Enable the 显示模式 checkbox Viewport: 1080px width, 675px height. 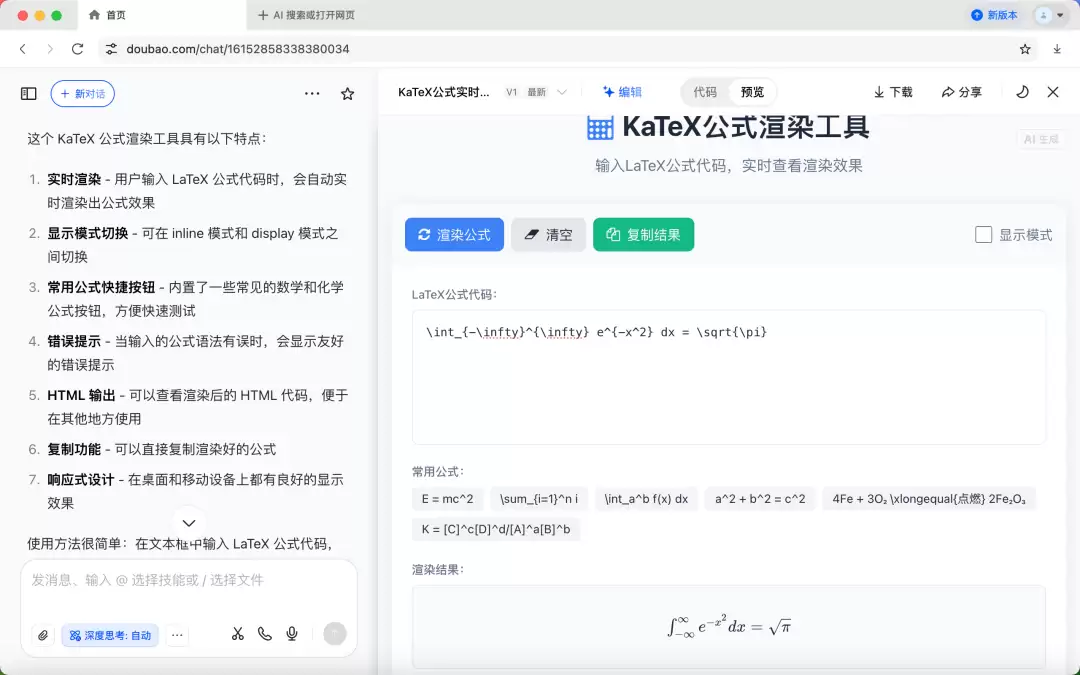(984, 235)
